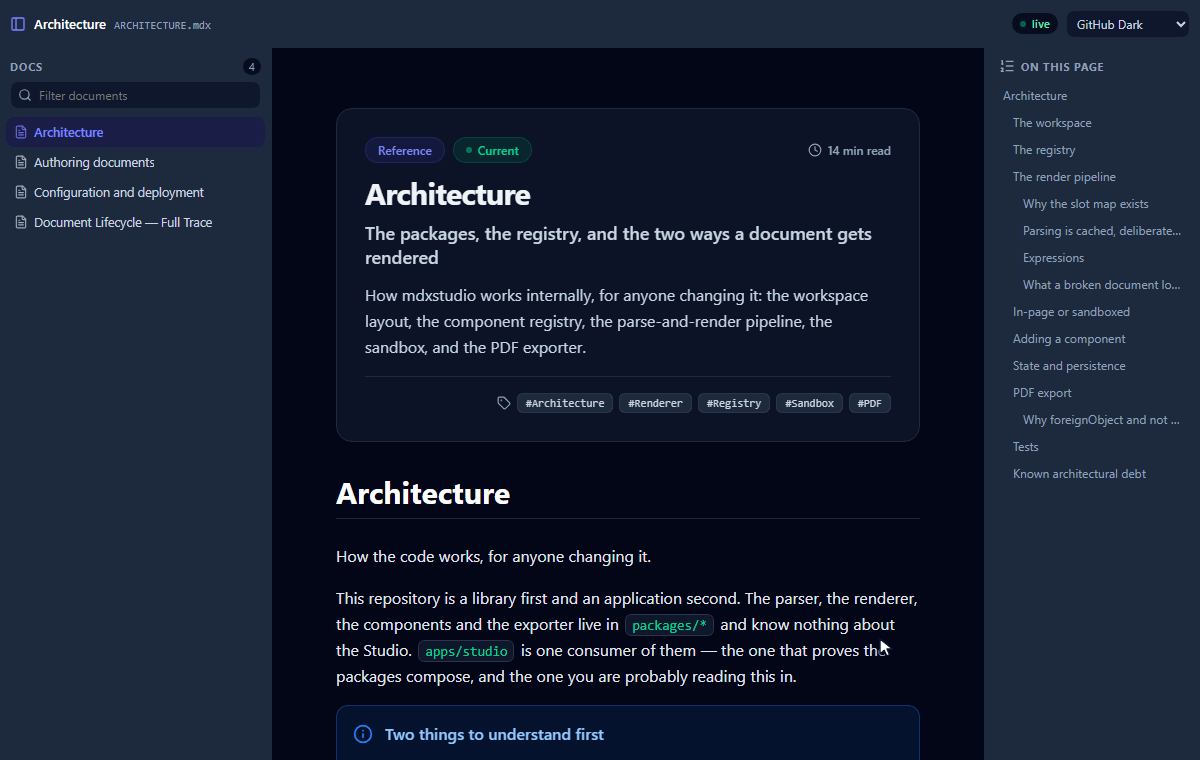Jump to Adding a component section
Viewport: 1200px width, 760px height.
[x=1069, y=339]
